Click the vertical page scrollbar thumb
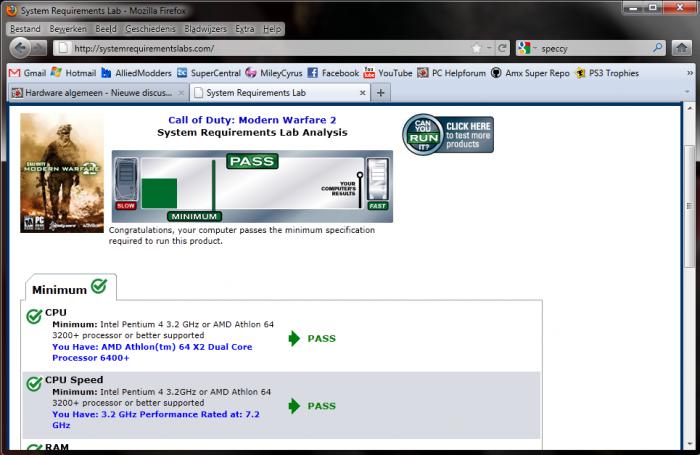700x455 pixels. (689, 206)
